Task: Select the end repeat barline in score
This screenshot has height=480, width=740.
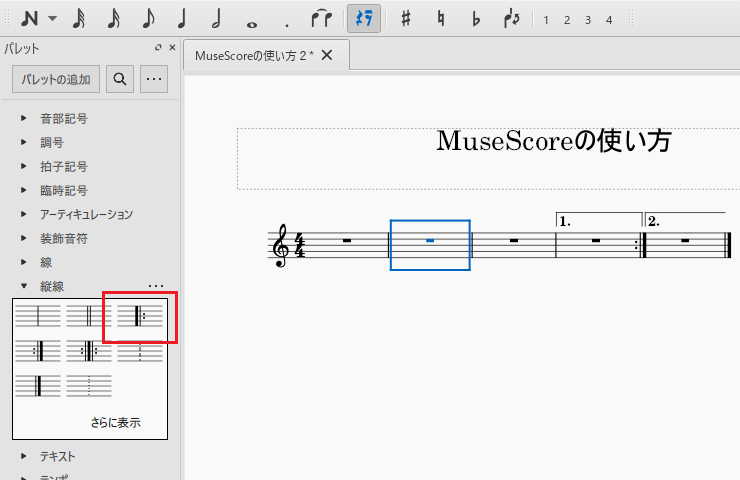Action: [641, 245]
